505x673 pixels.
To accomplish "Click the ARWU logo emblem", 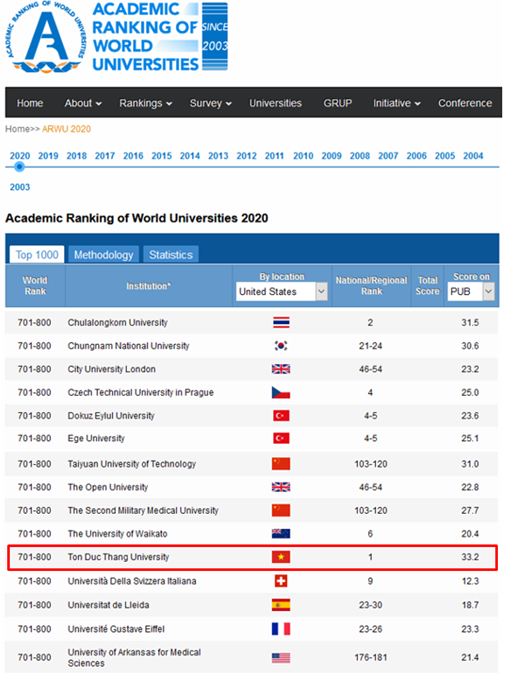I will click(x=44, y=37).
